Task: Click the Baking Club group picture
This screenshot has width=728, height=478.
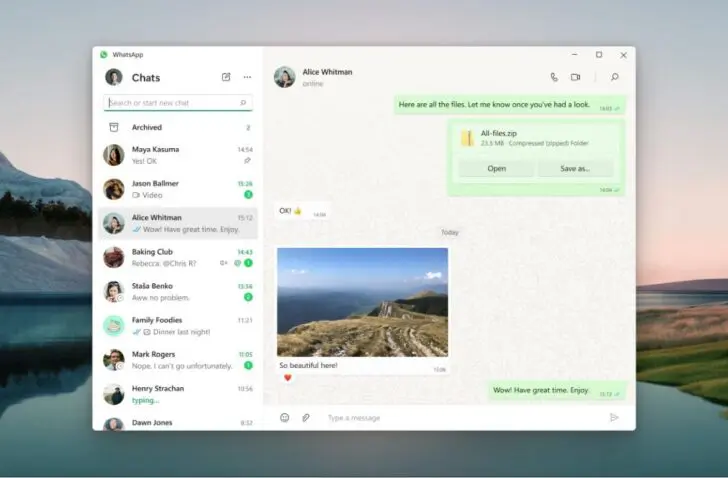Action: [114, 258]
